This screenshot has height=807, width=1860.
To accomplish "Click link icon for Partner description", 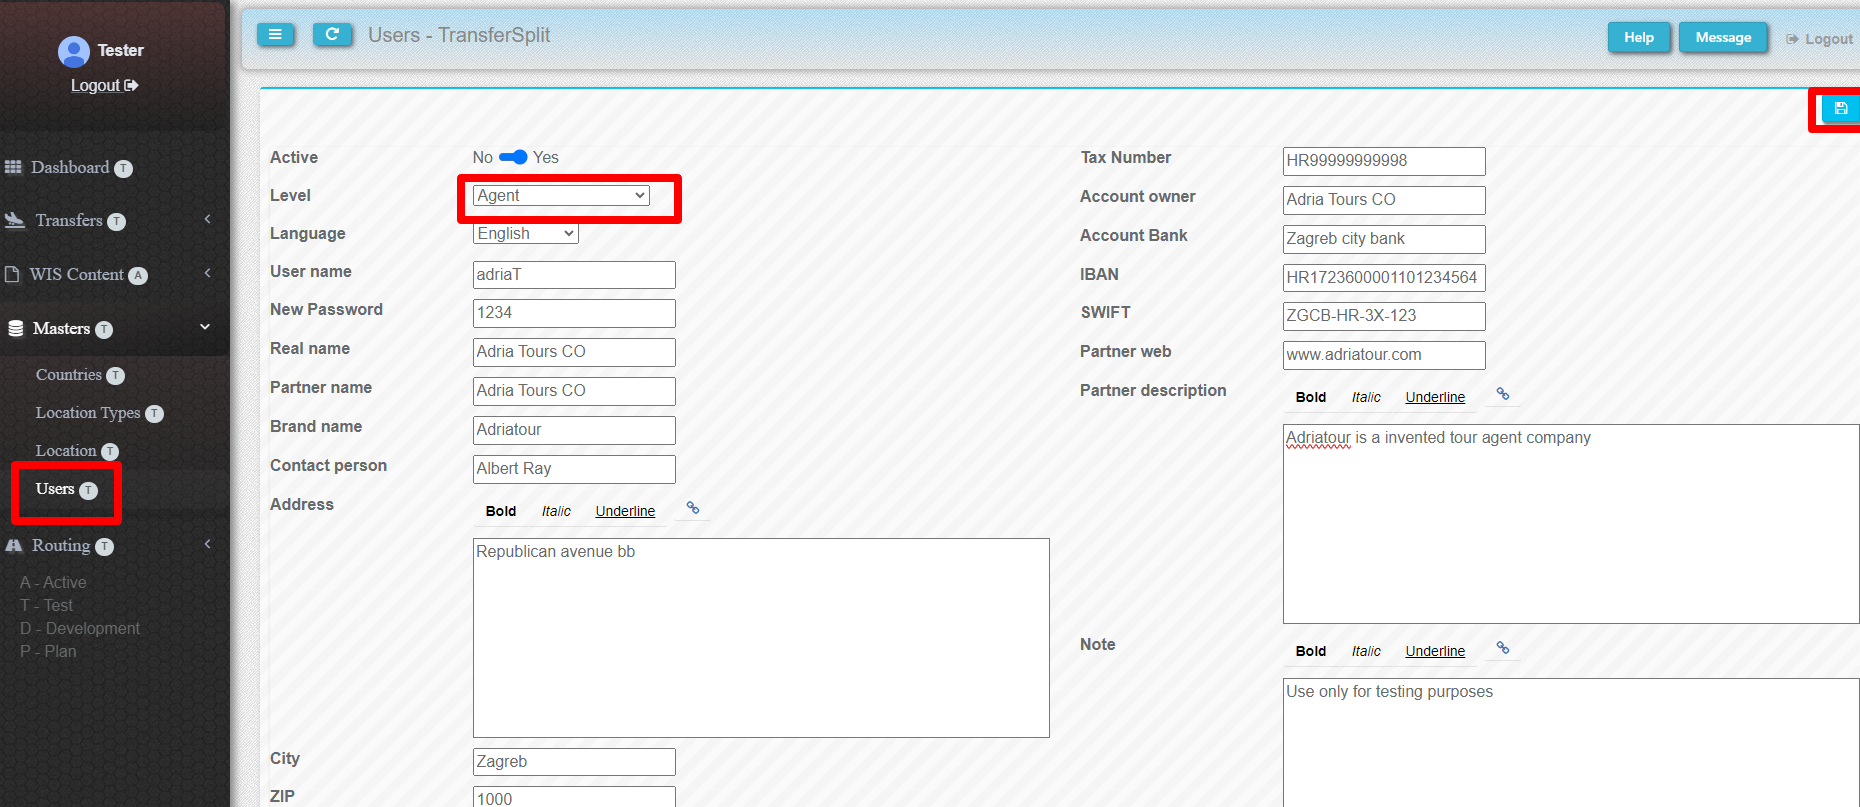I will click(x=1502, y=395).
